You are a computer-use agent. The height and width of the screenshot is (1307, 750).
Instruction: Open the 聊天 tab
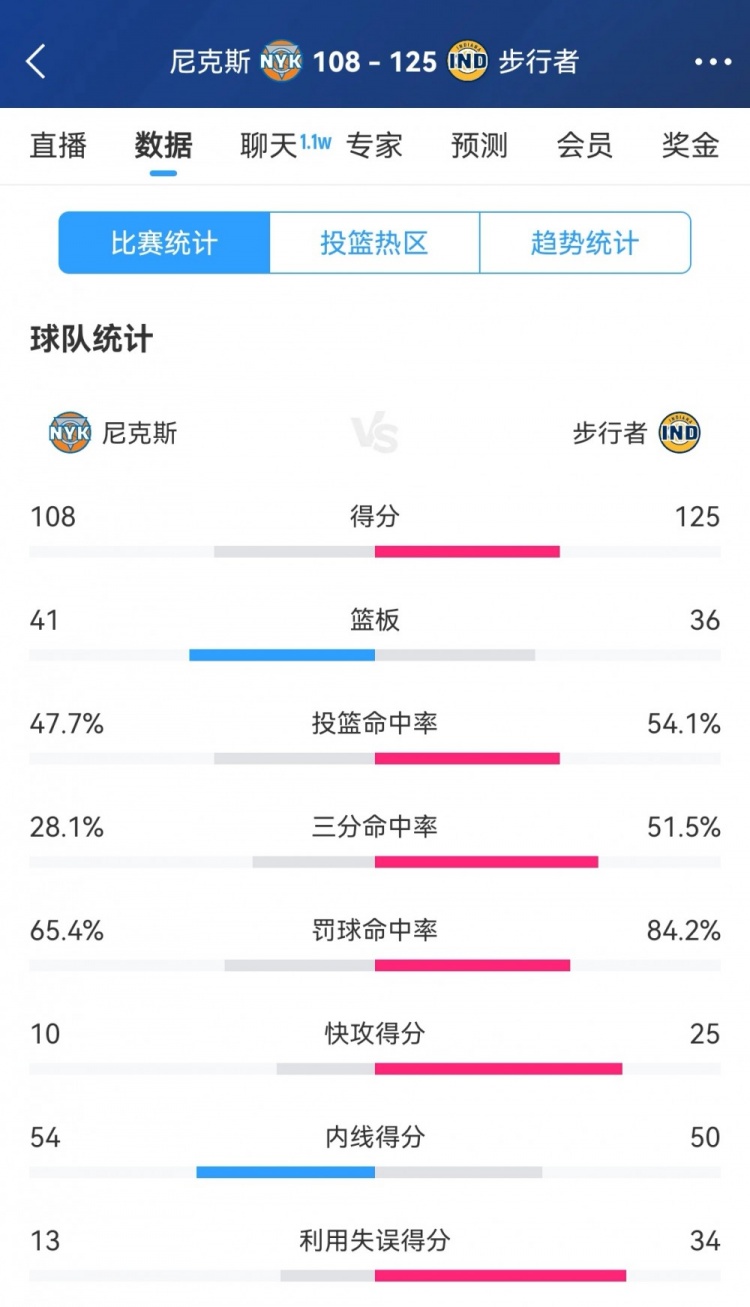coord(269,146)
